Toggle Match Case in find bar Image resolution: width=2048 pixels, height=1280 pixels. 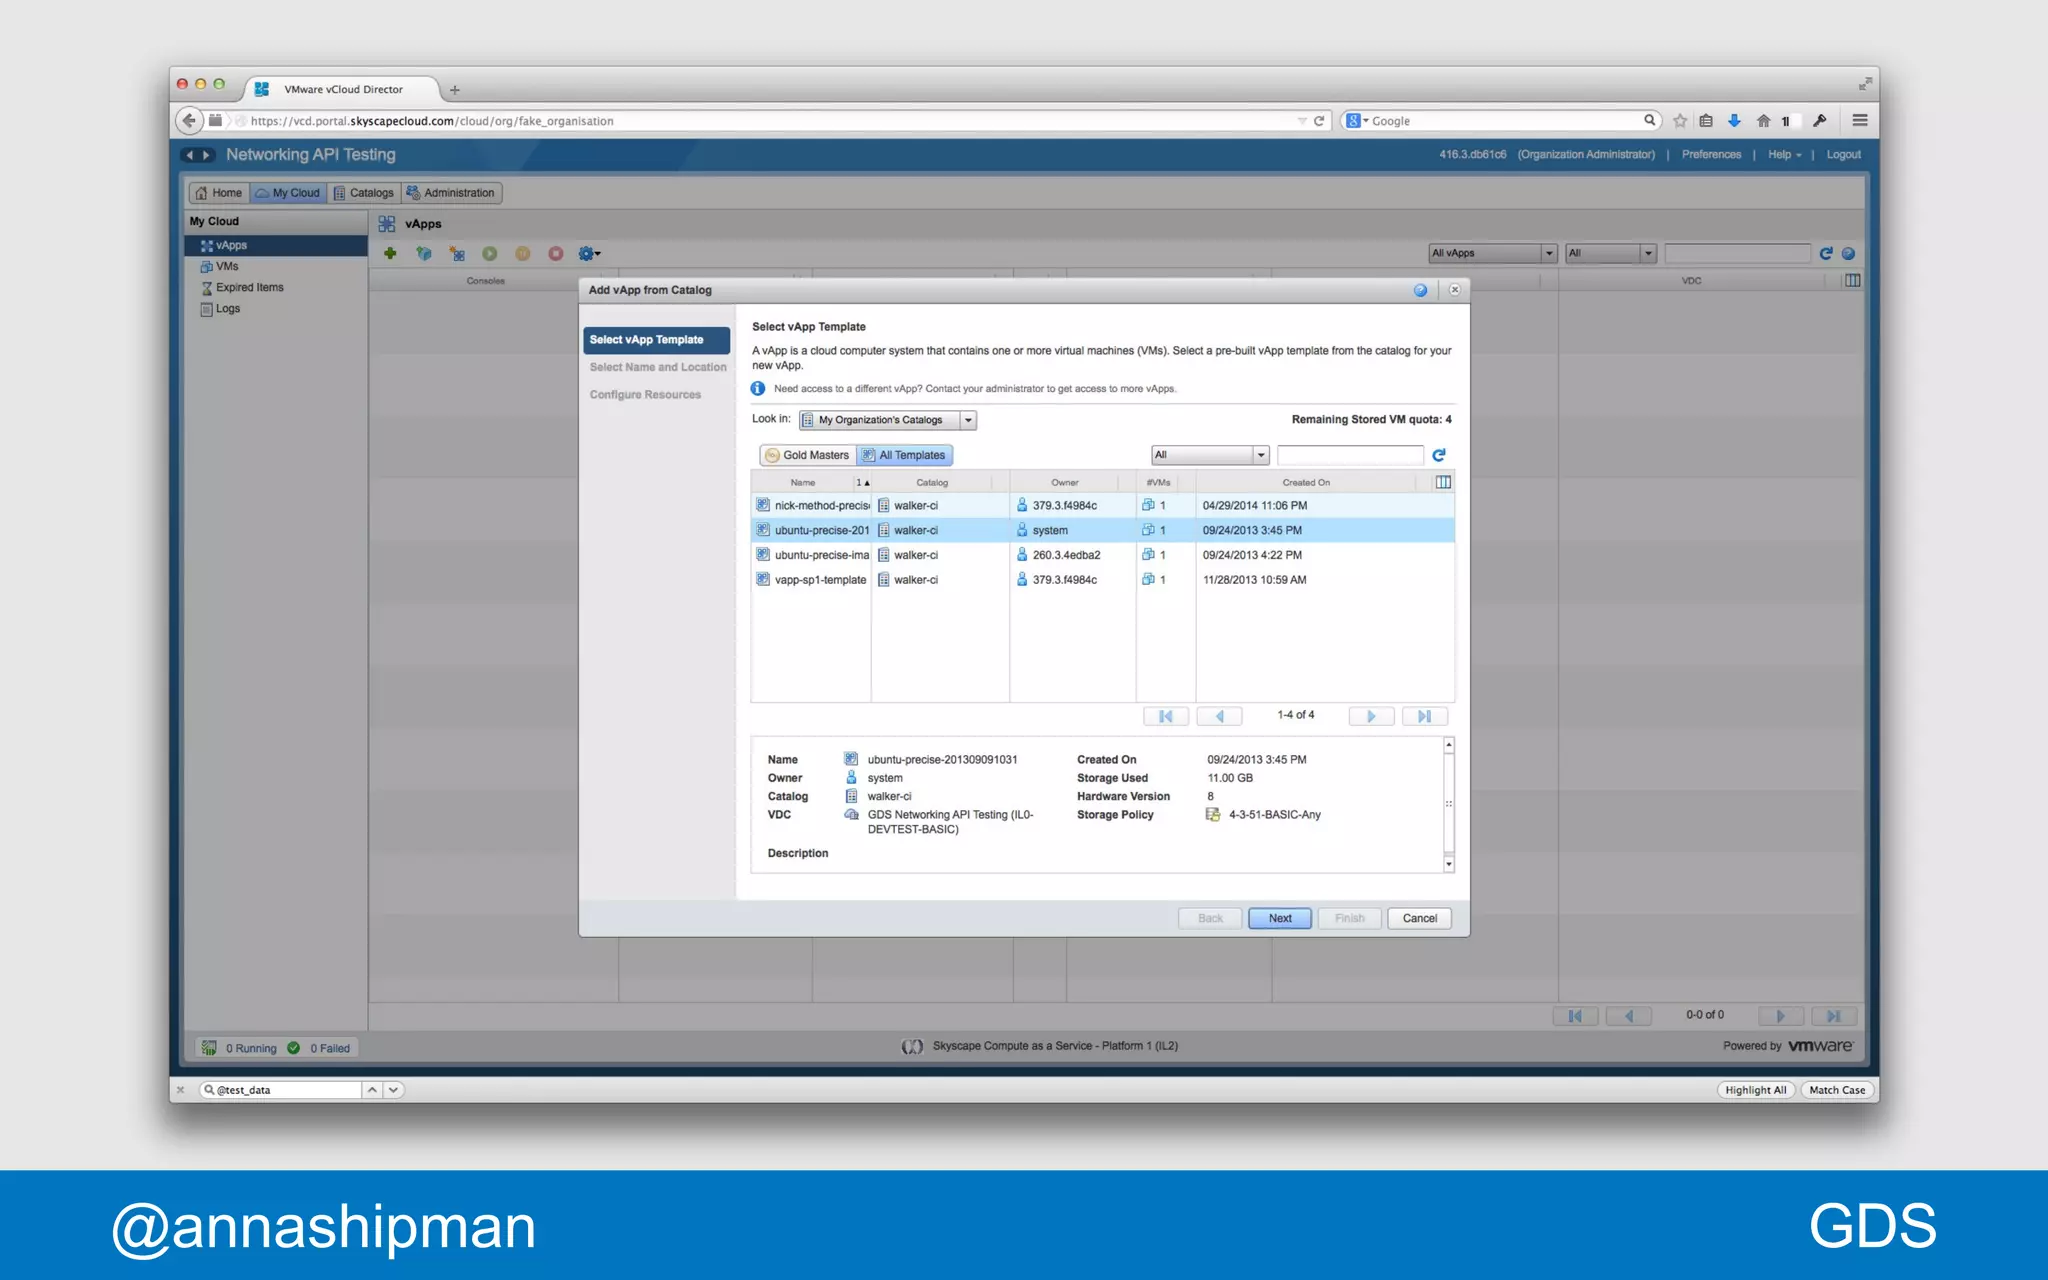(x=1836, y=1090)
